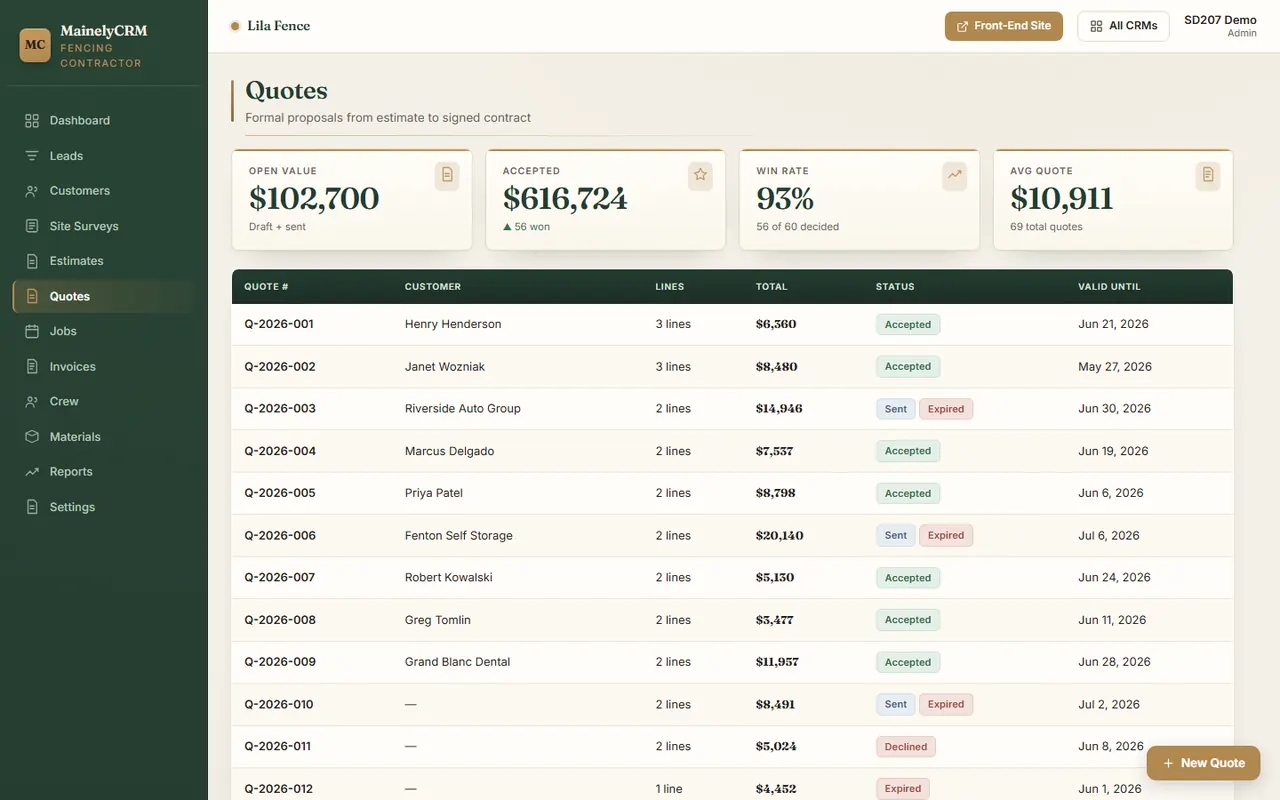This screenshot has height=800, width=1280.
Task: Open quote Q-2026-008 for Greg Tomlin
Action: pyautogui.click(x=280, y=620)
